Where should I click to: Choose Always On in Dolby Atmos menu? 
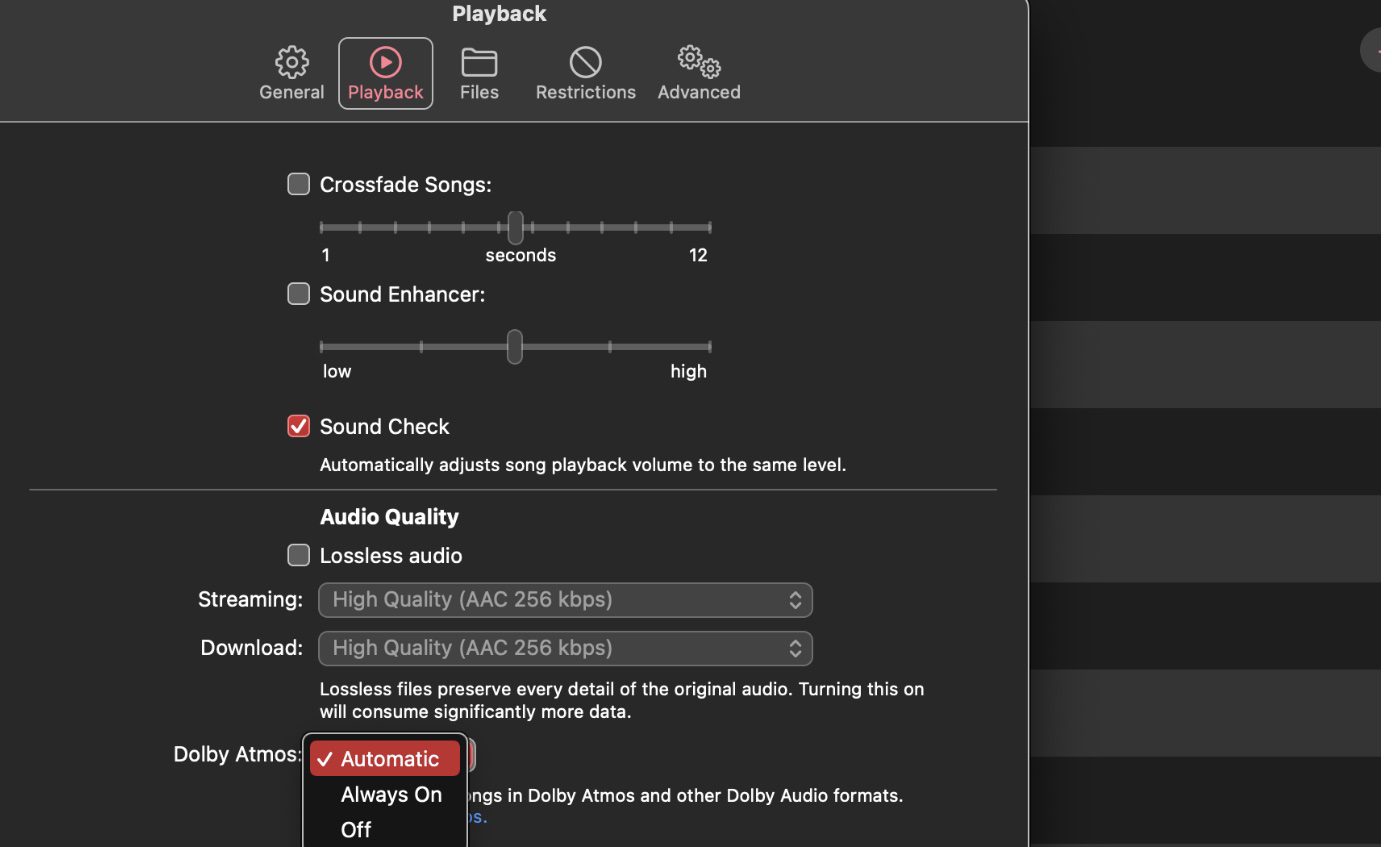(385, 794)
